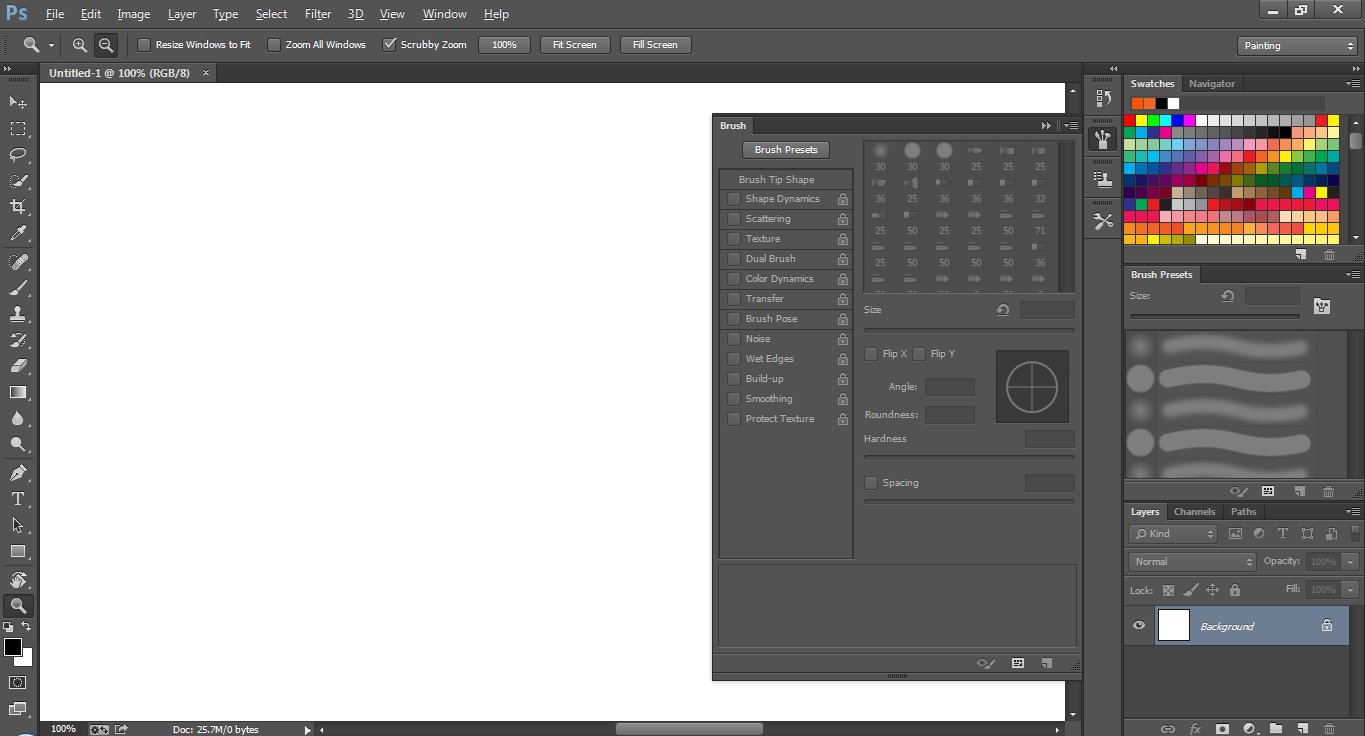Enable Resize Windows to Fit checkbox

pyautogui.click(x=144, y=45)
